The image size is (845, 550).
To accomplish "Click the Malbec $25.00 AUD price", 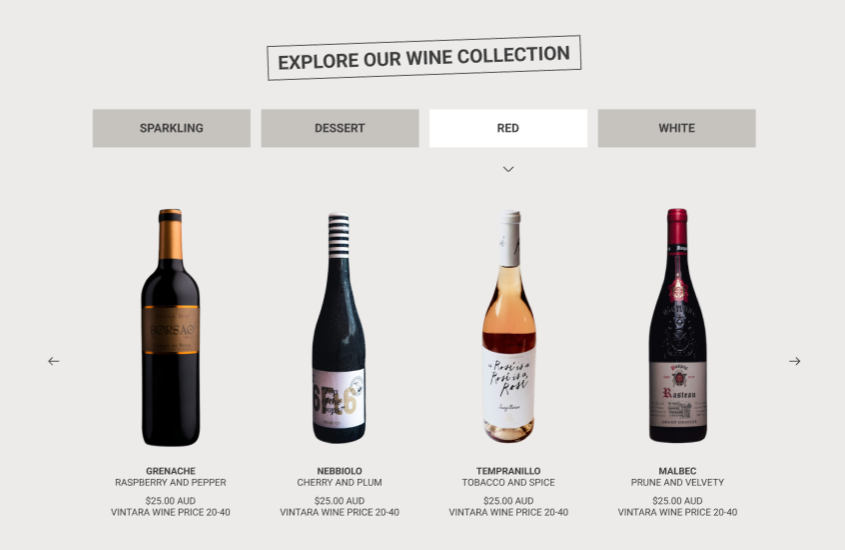I will pos(677,501).
